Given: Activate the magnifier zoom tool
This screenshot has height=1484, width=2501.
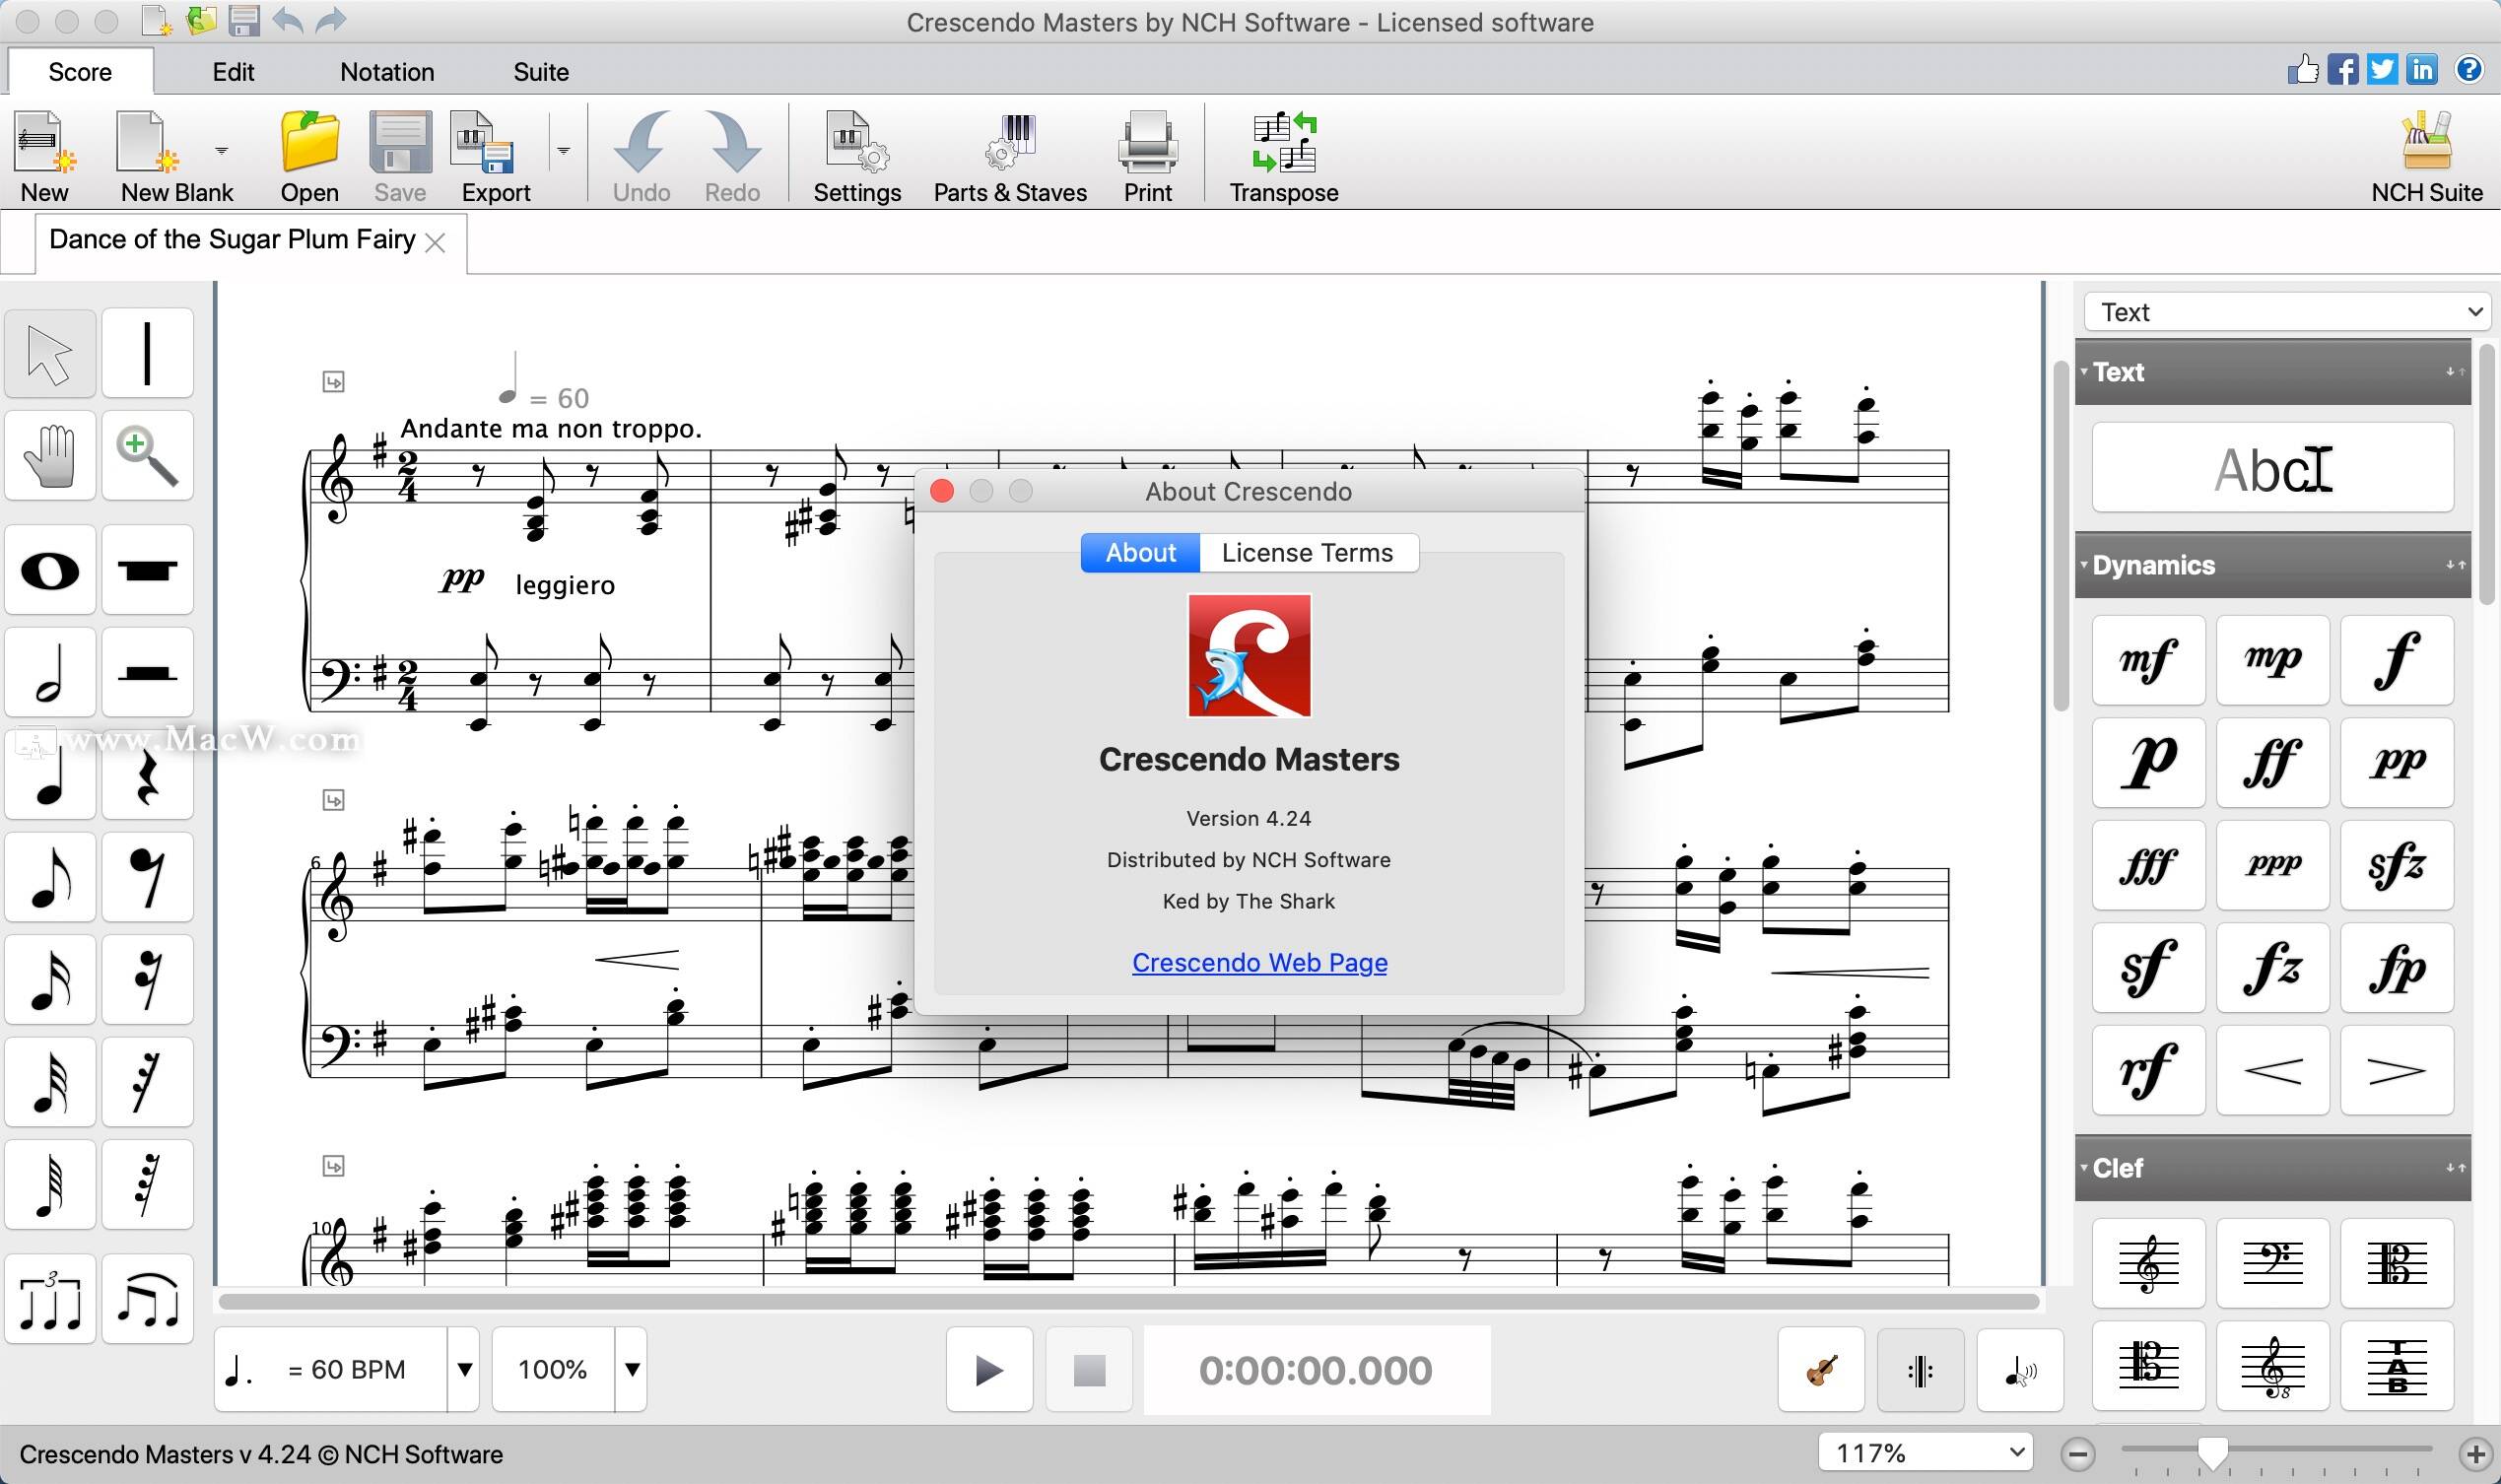Looking at the screenshot, I should pyautogui.click(x=147, y=456).
